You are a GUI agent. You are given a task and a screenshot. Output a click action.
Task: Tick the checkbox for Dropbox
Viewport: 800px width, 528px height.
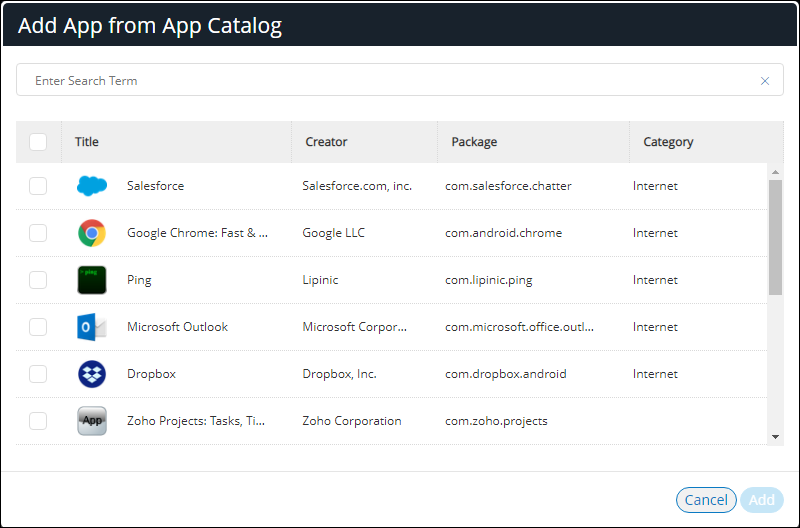click(38, 374)
